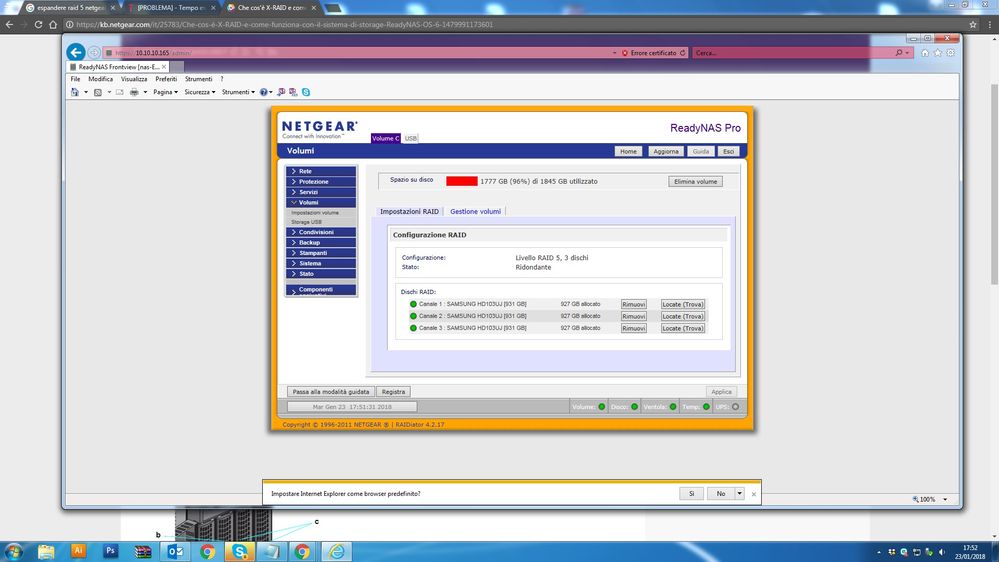This screenshot has width=999, height=562.
Task: Switch to the Gestione volumi tab
Action: [x=475, y=212]
